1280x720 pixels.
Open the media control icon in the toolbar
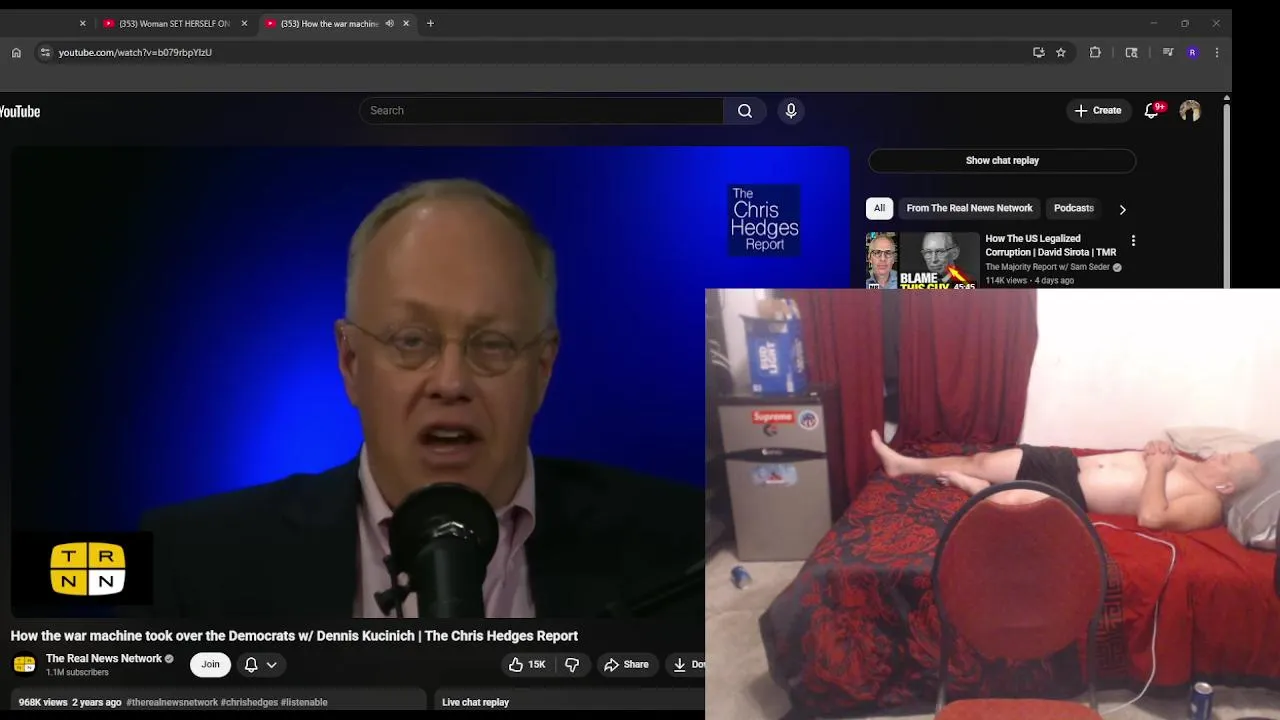1167,52
